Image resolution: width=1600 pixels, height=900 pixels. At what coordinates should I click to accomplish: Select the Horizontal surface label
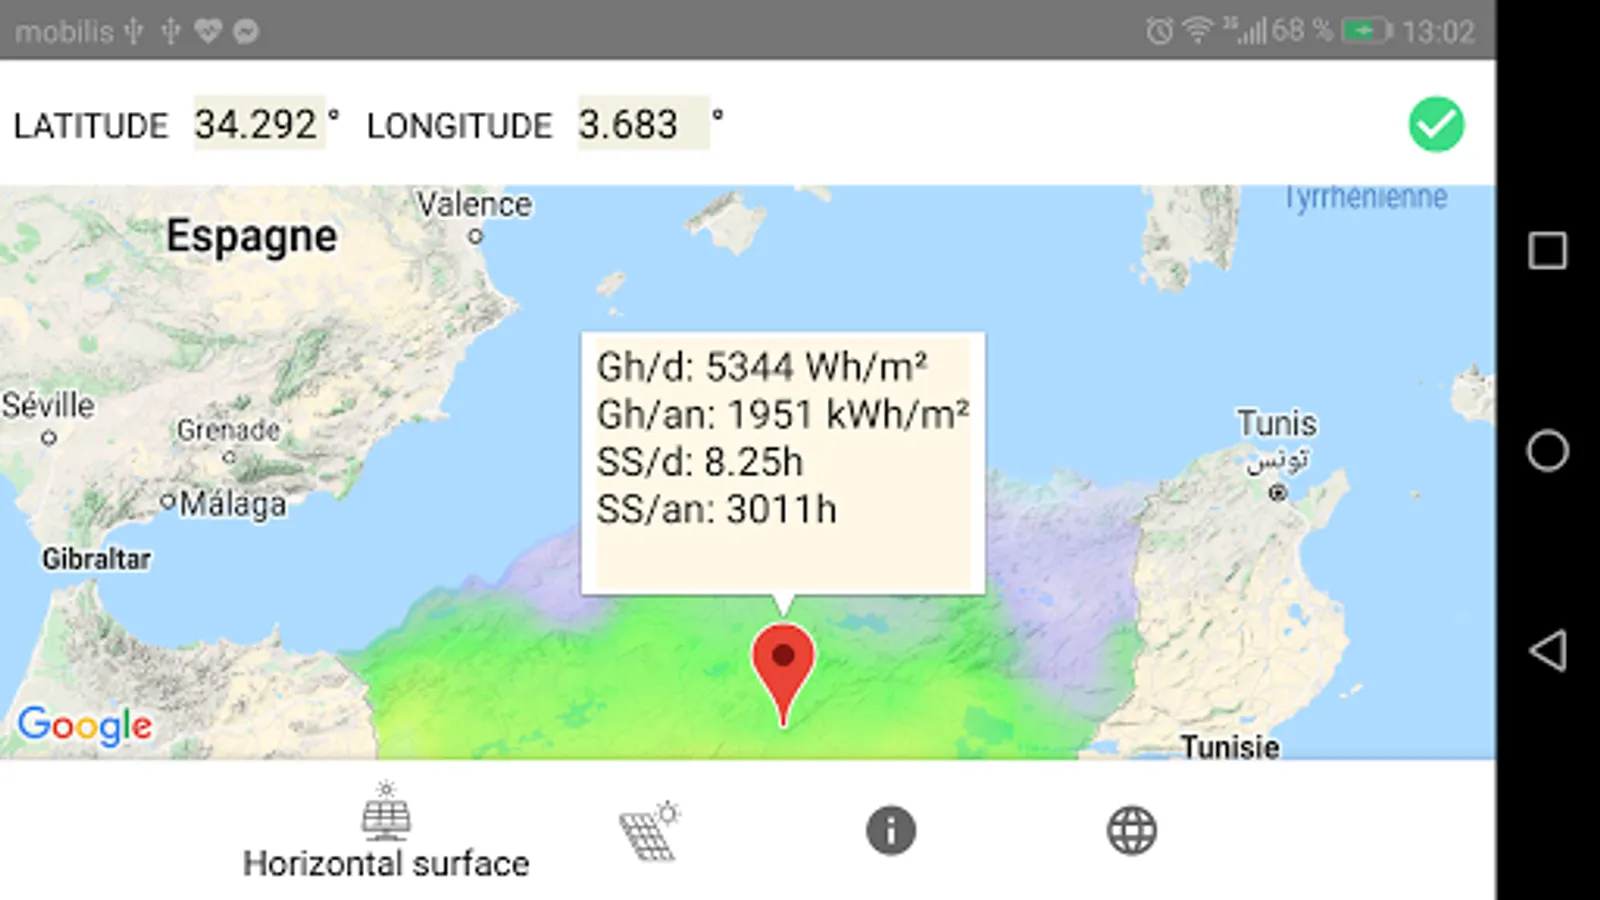(x=386, y=863)
